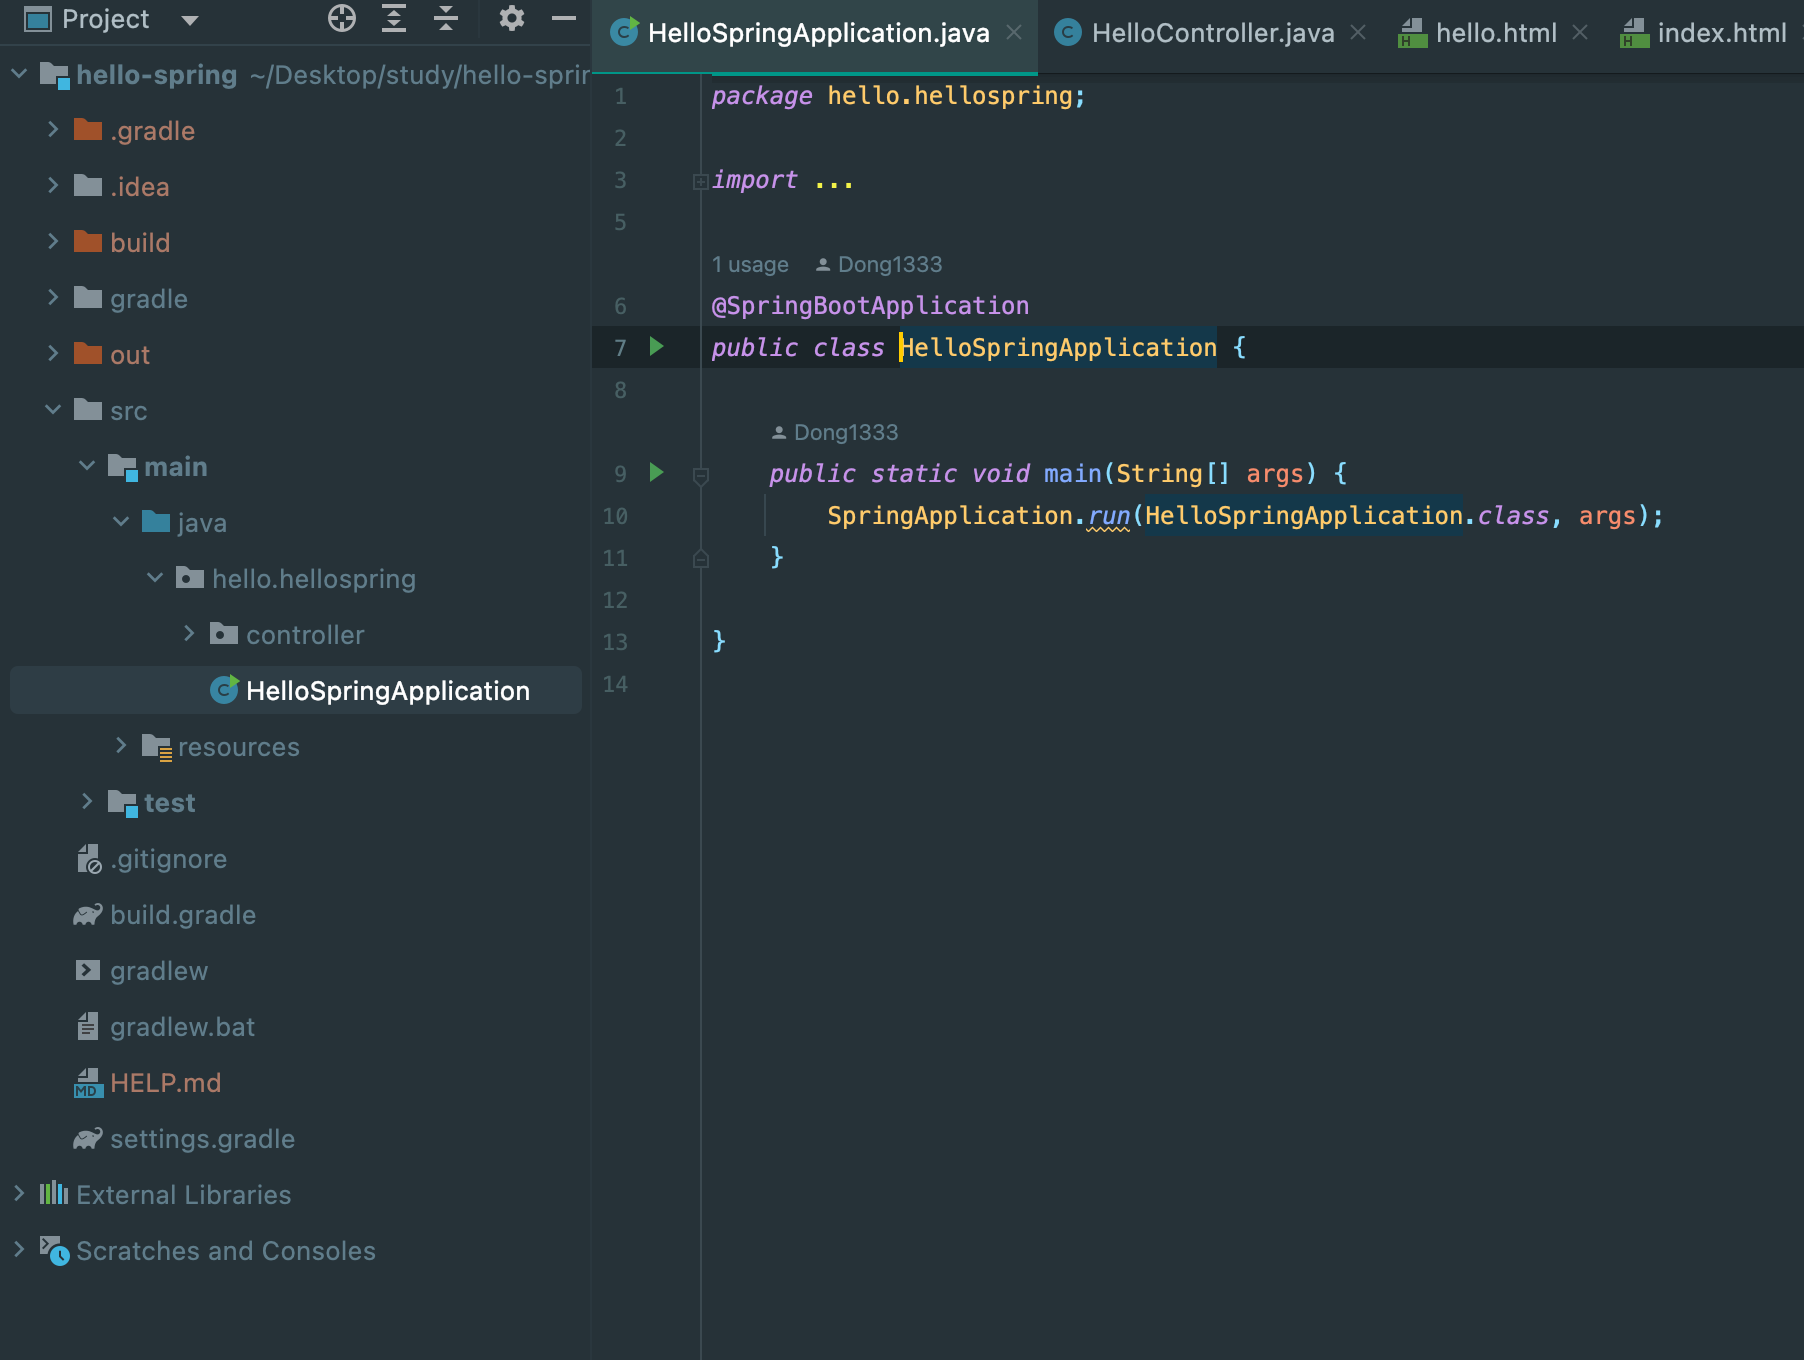Click the 1 usage inlay hint
This screenshot has height=1360, width=1804.
(x=750, y=264)
